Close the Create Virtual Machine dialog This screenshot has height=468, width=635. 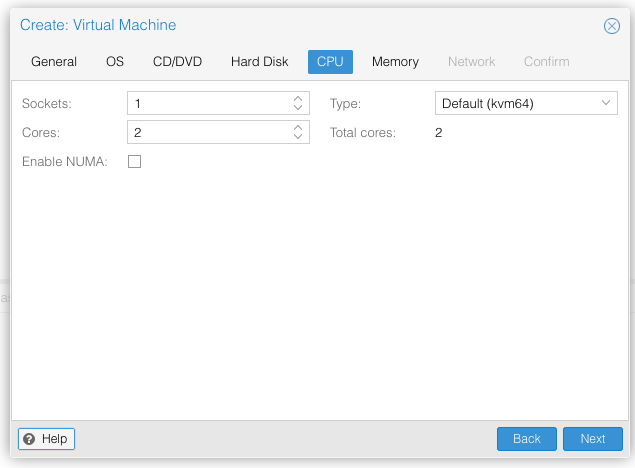click(612, 26)
